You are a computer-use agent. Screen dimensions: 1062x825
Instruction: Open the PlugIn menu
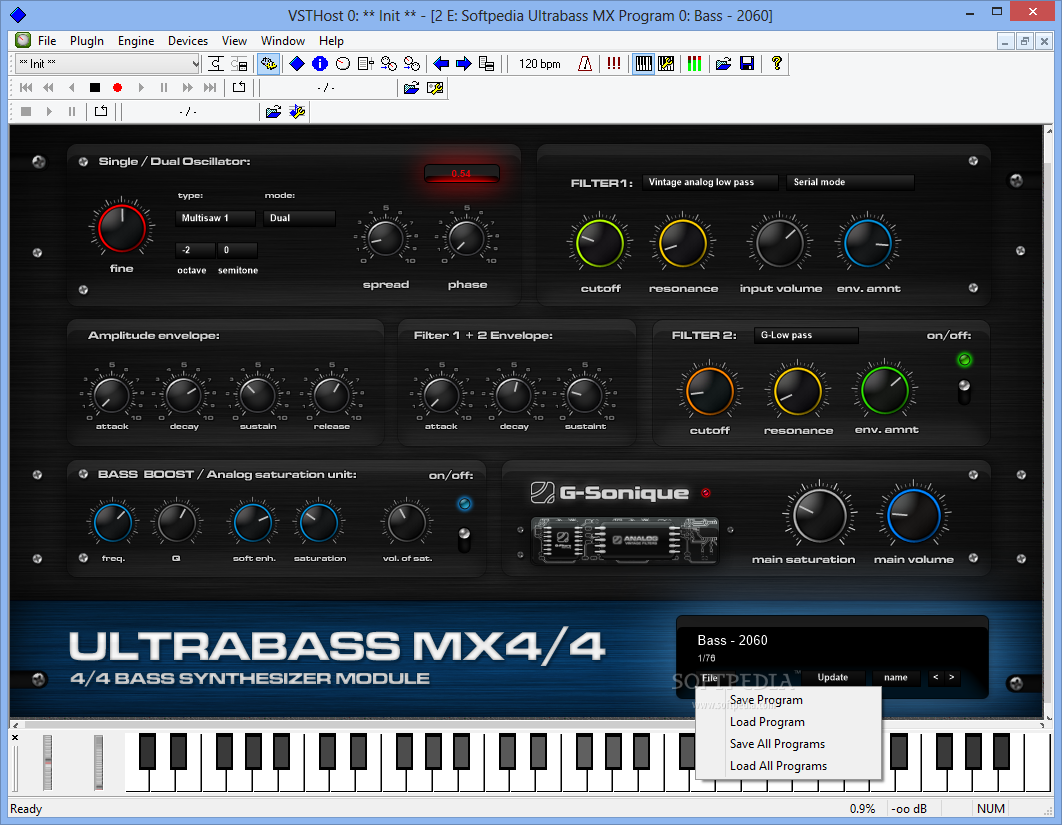[x=87, y=41]
